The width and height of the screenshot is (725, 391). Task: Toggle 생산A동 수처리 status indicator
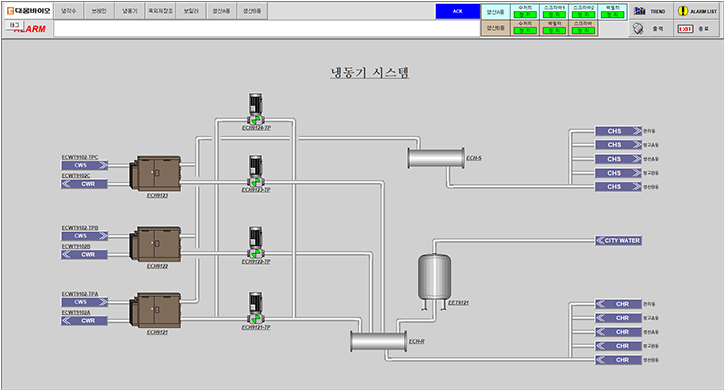(x=525, y=15)
